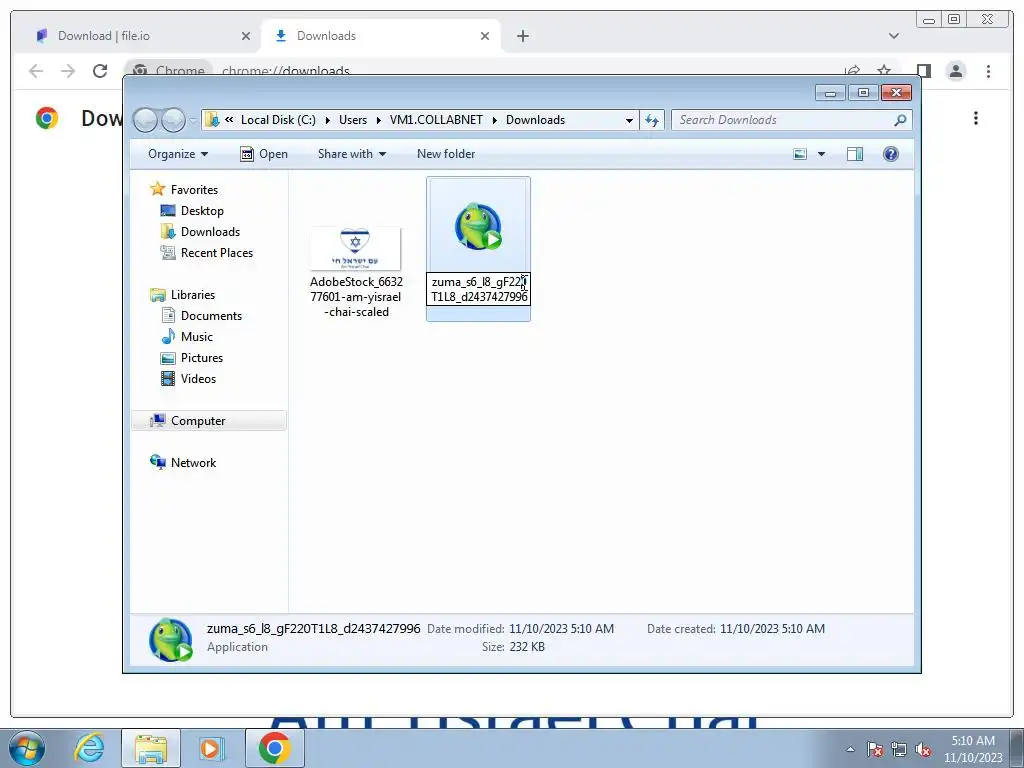Close the Downloads Chrome tab

click(485, 36)
